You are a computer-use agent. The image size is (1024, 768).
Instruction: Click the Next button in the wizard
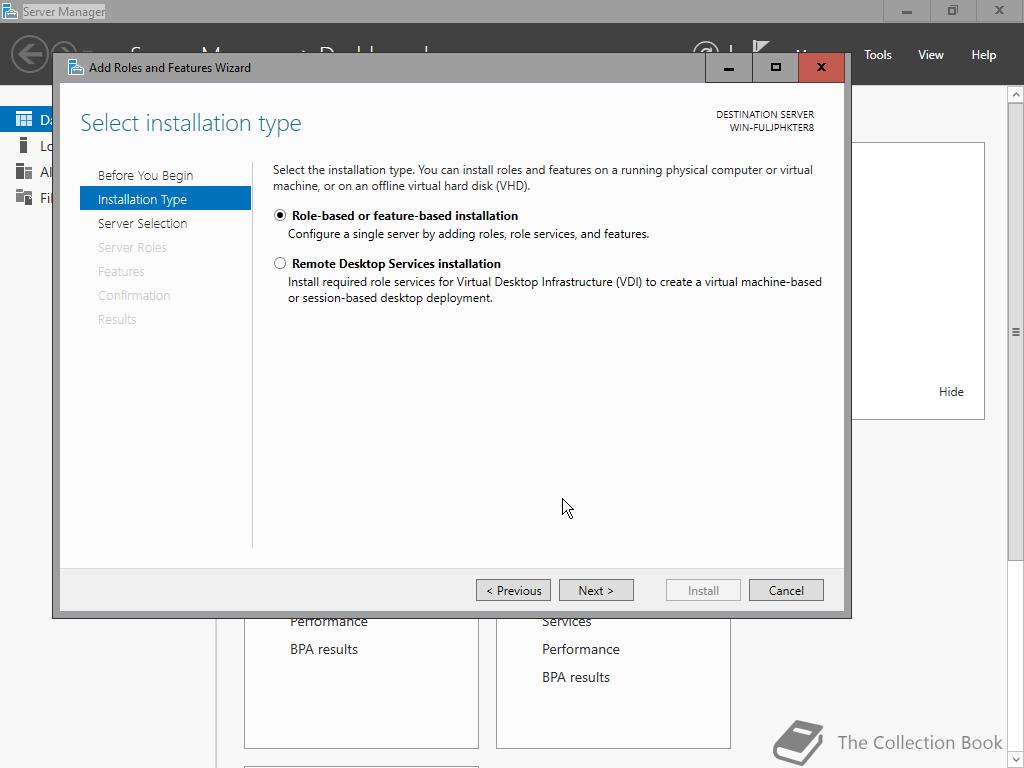pos(596,590)
